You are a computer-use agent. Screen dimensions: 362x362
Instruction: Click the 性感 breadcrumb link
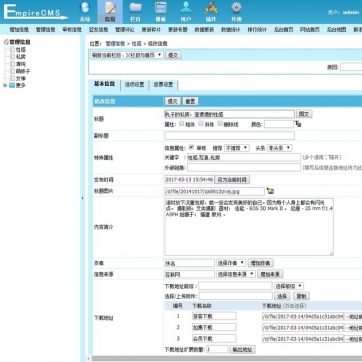pos(136,44)
